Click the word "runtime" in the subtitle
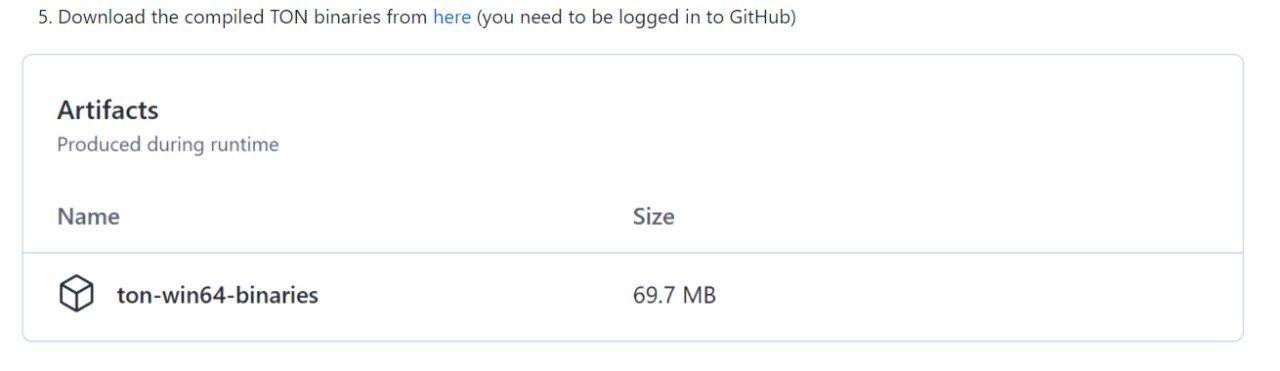1280x371 pixels. point(243,145)
